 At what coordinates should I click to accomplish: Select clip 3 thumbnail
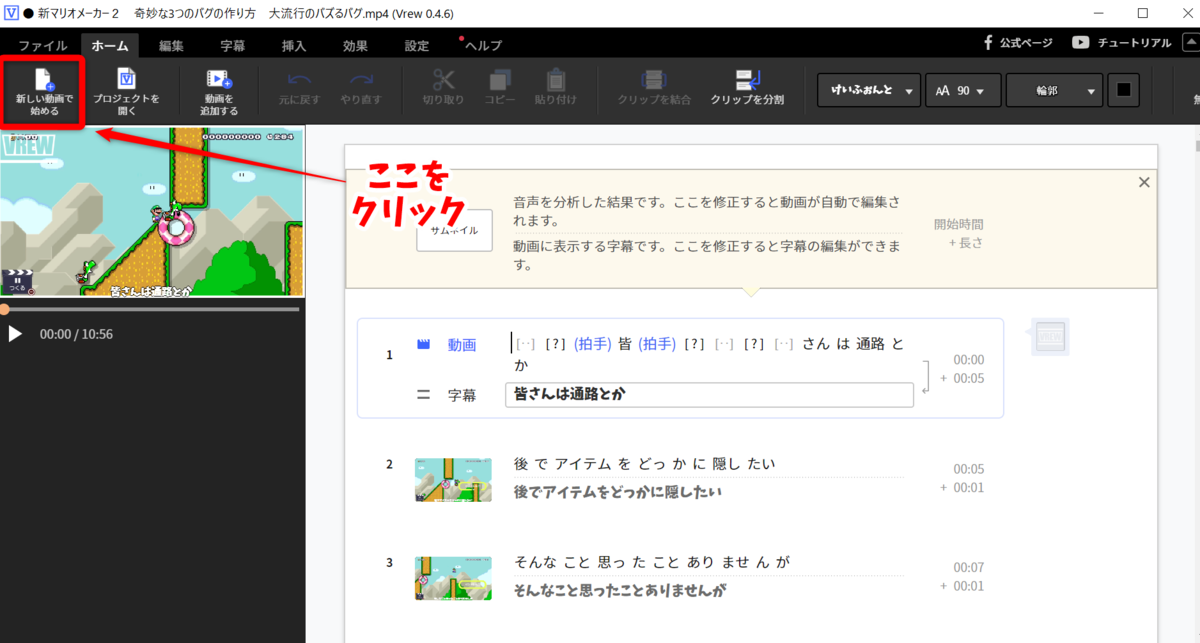click(x=453, y=578)
